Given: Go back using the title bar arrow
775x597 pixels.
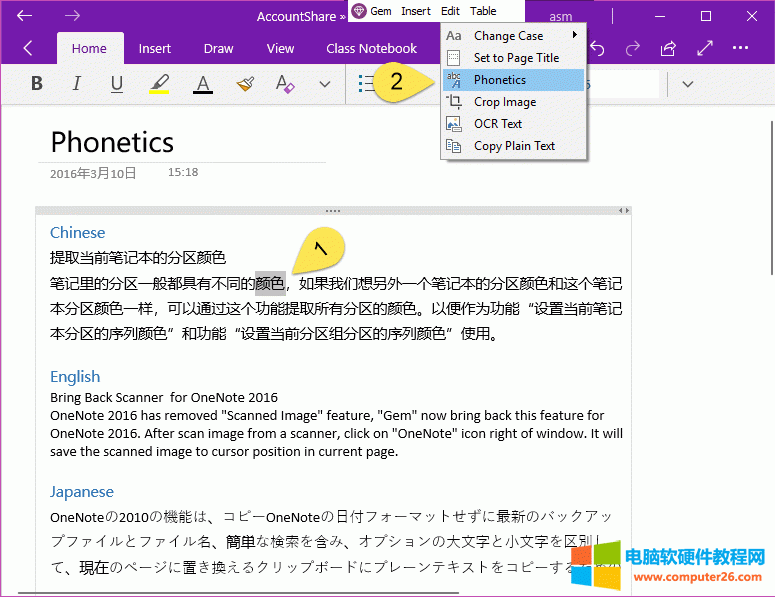Looking at the screenshot, I should [25, 16].
